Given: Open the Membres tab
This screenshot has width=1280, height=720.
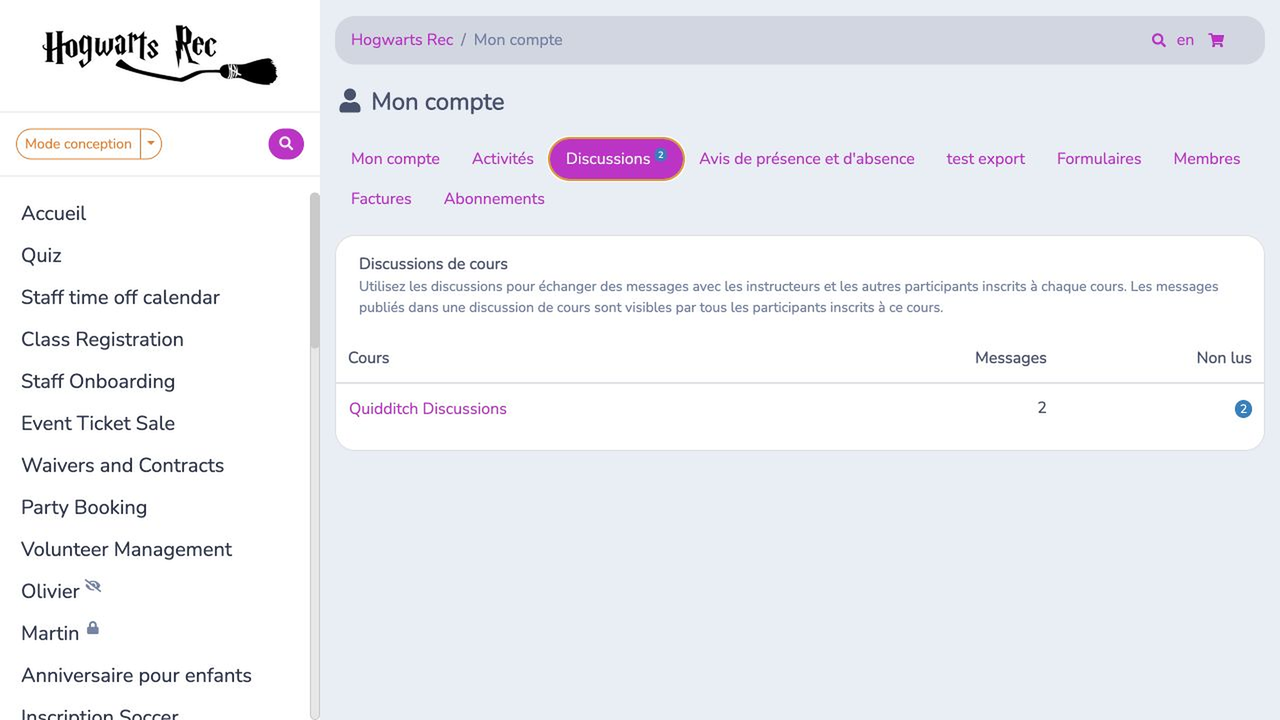Looking at the screenshot, I should point(1207,159).
